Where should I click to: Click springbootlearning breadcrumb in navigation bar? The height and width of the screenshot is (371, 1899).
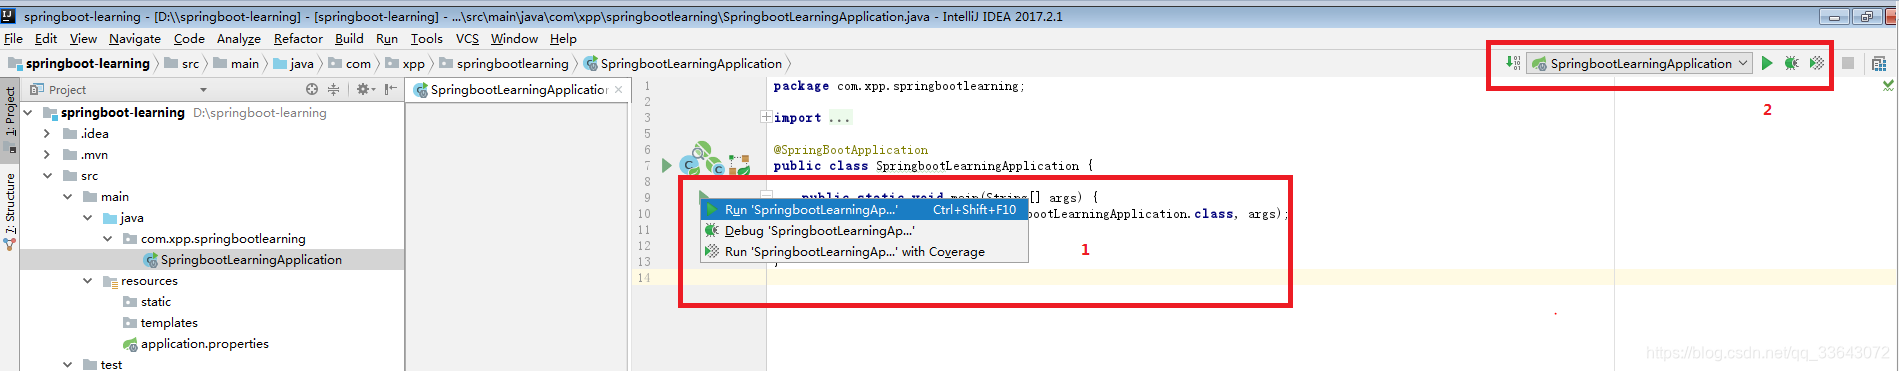click(x=504, y=63)
